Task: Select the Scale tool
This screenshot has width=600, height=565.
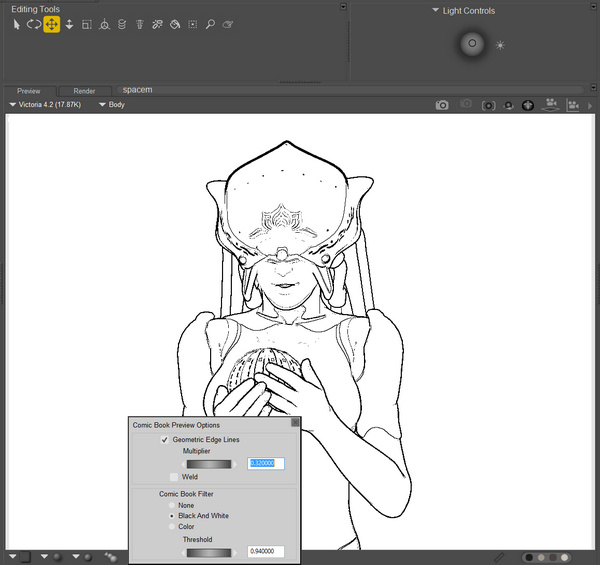Action: point(87,24)
